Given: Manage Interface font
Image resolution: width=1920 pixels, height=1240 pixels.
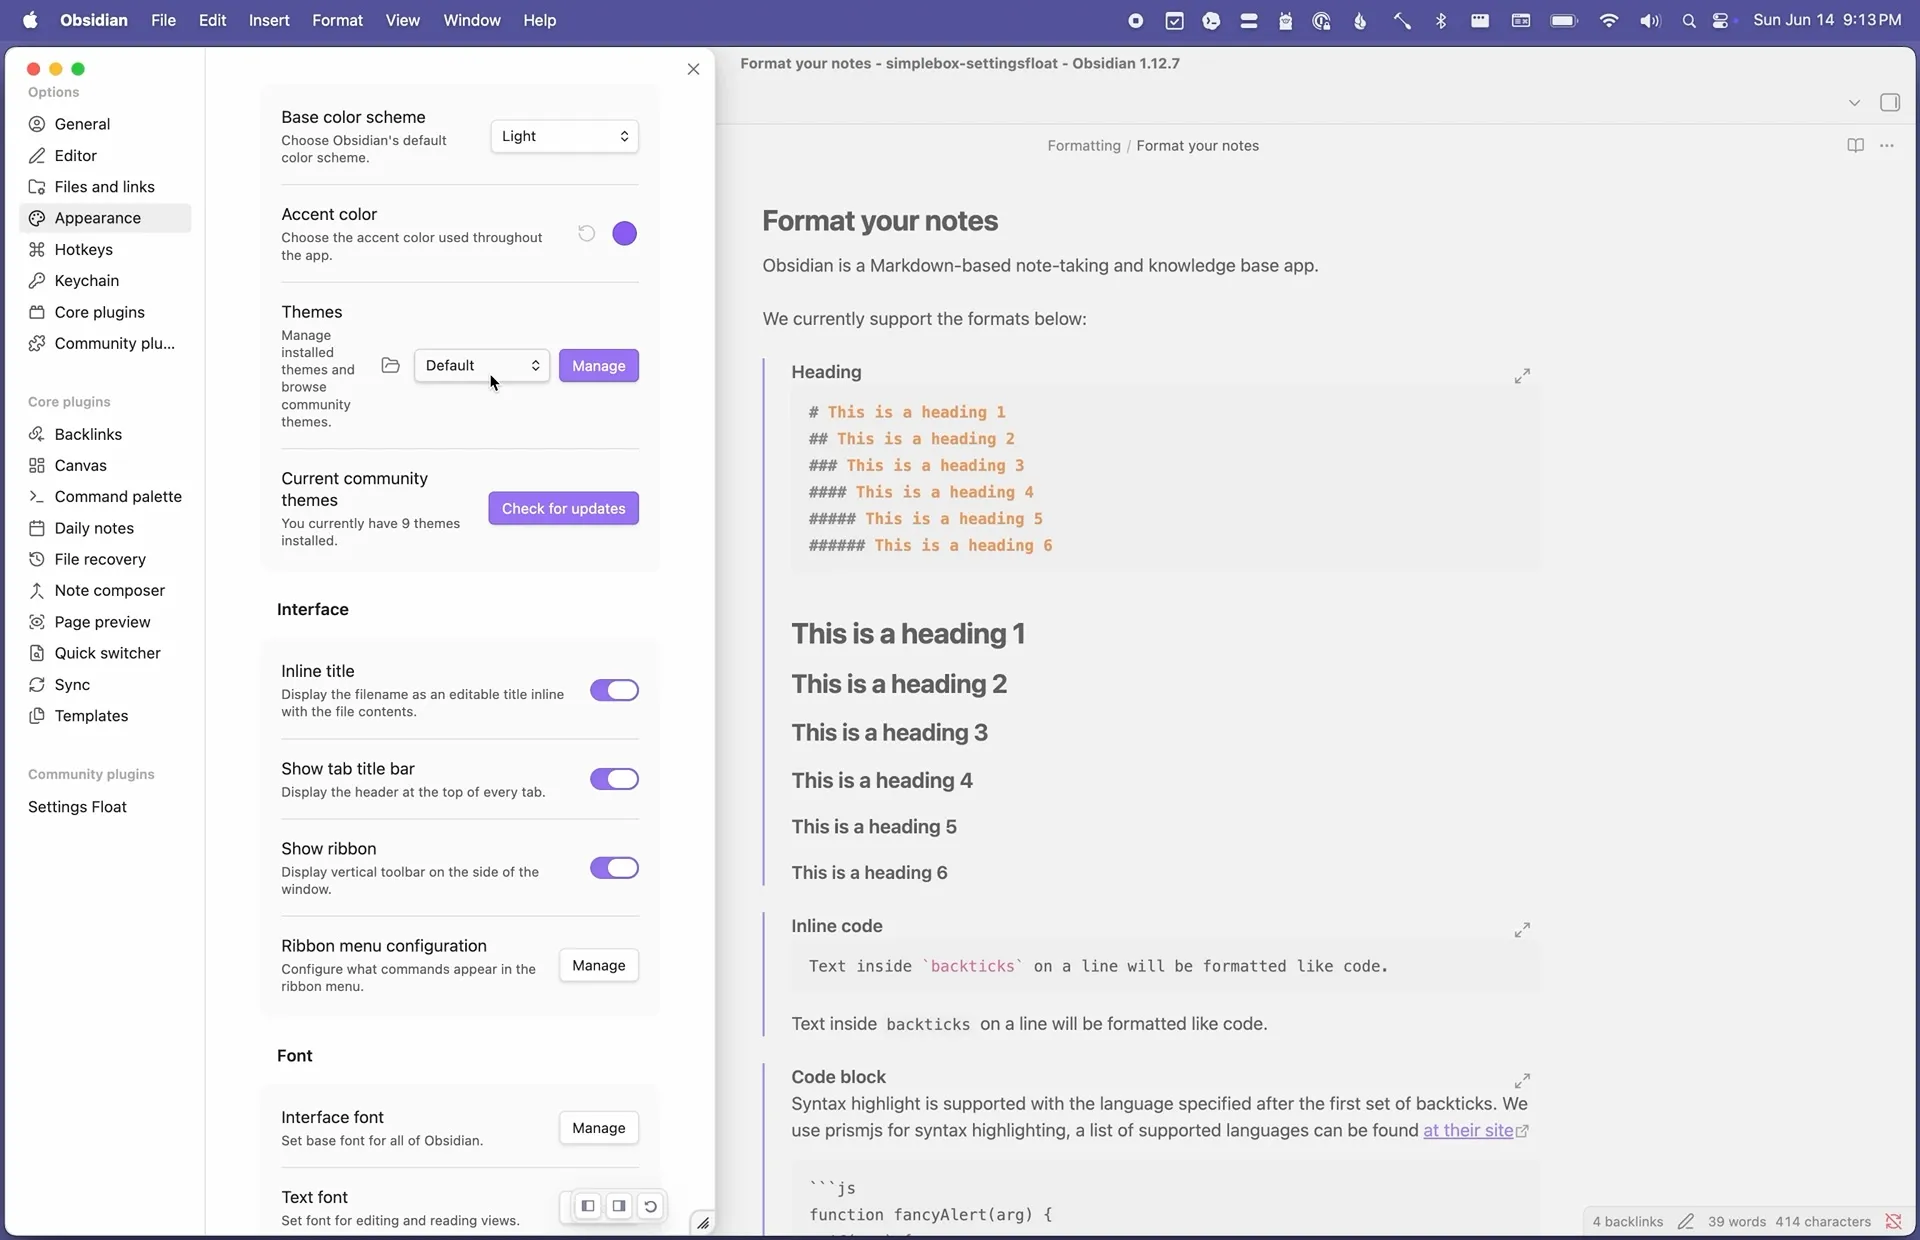Looking at the screenshot, I should 599,1128.
